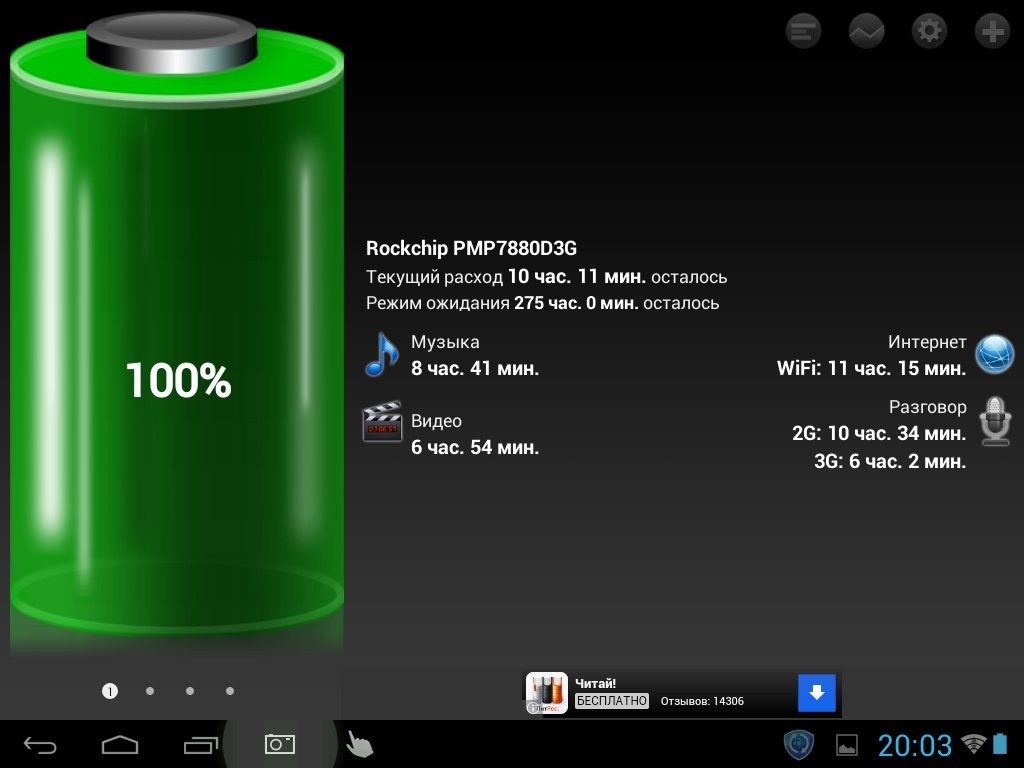Tap the БЕСПЛАТНО label in the ad
1024x768 pixels.
click(x=612, y=701)
